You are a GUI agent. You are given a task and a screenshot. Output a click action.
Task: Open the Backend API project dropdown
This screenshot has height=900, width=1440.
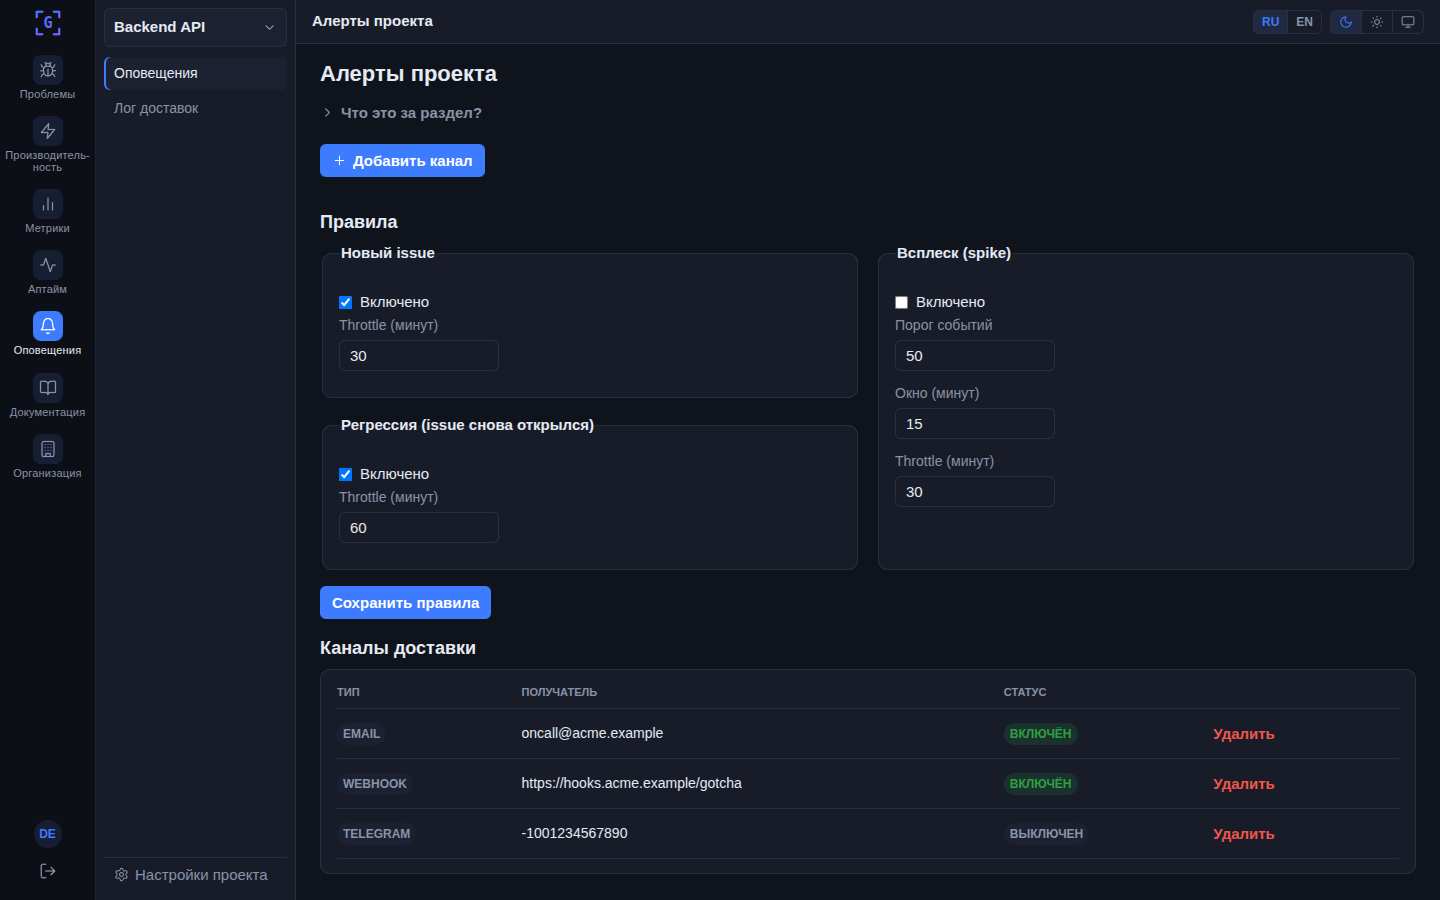[x=195, y=27]
